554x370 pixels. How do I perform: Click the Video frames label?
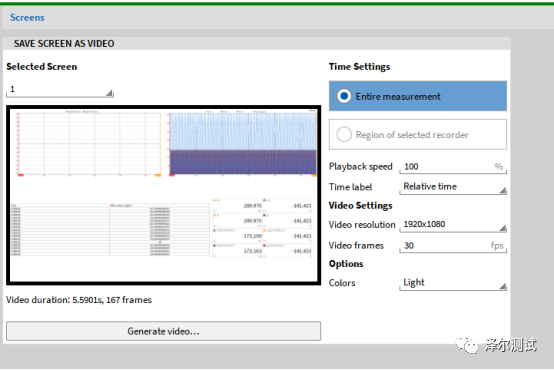coord(356,246)
